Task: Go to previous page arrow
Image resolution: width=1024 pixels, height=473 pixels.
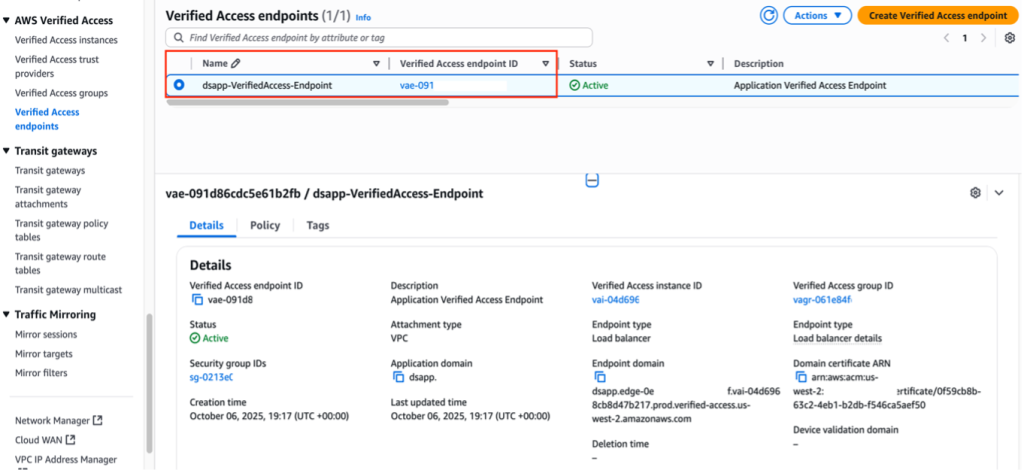Action: click(x=946, y=38)
